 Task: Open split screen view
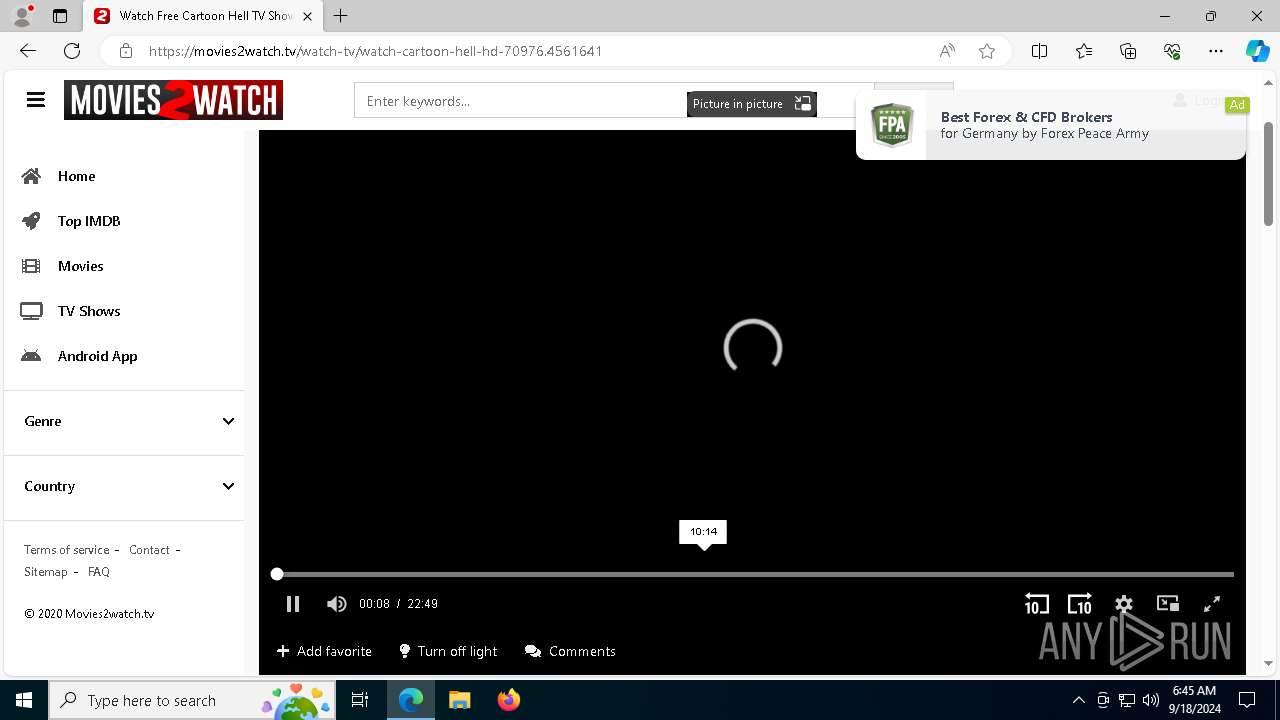tap(1039, 51)
